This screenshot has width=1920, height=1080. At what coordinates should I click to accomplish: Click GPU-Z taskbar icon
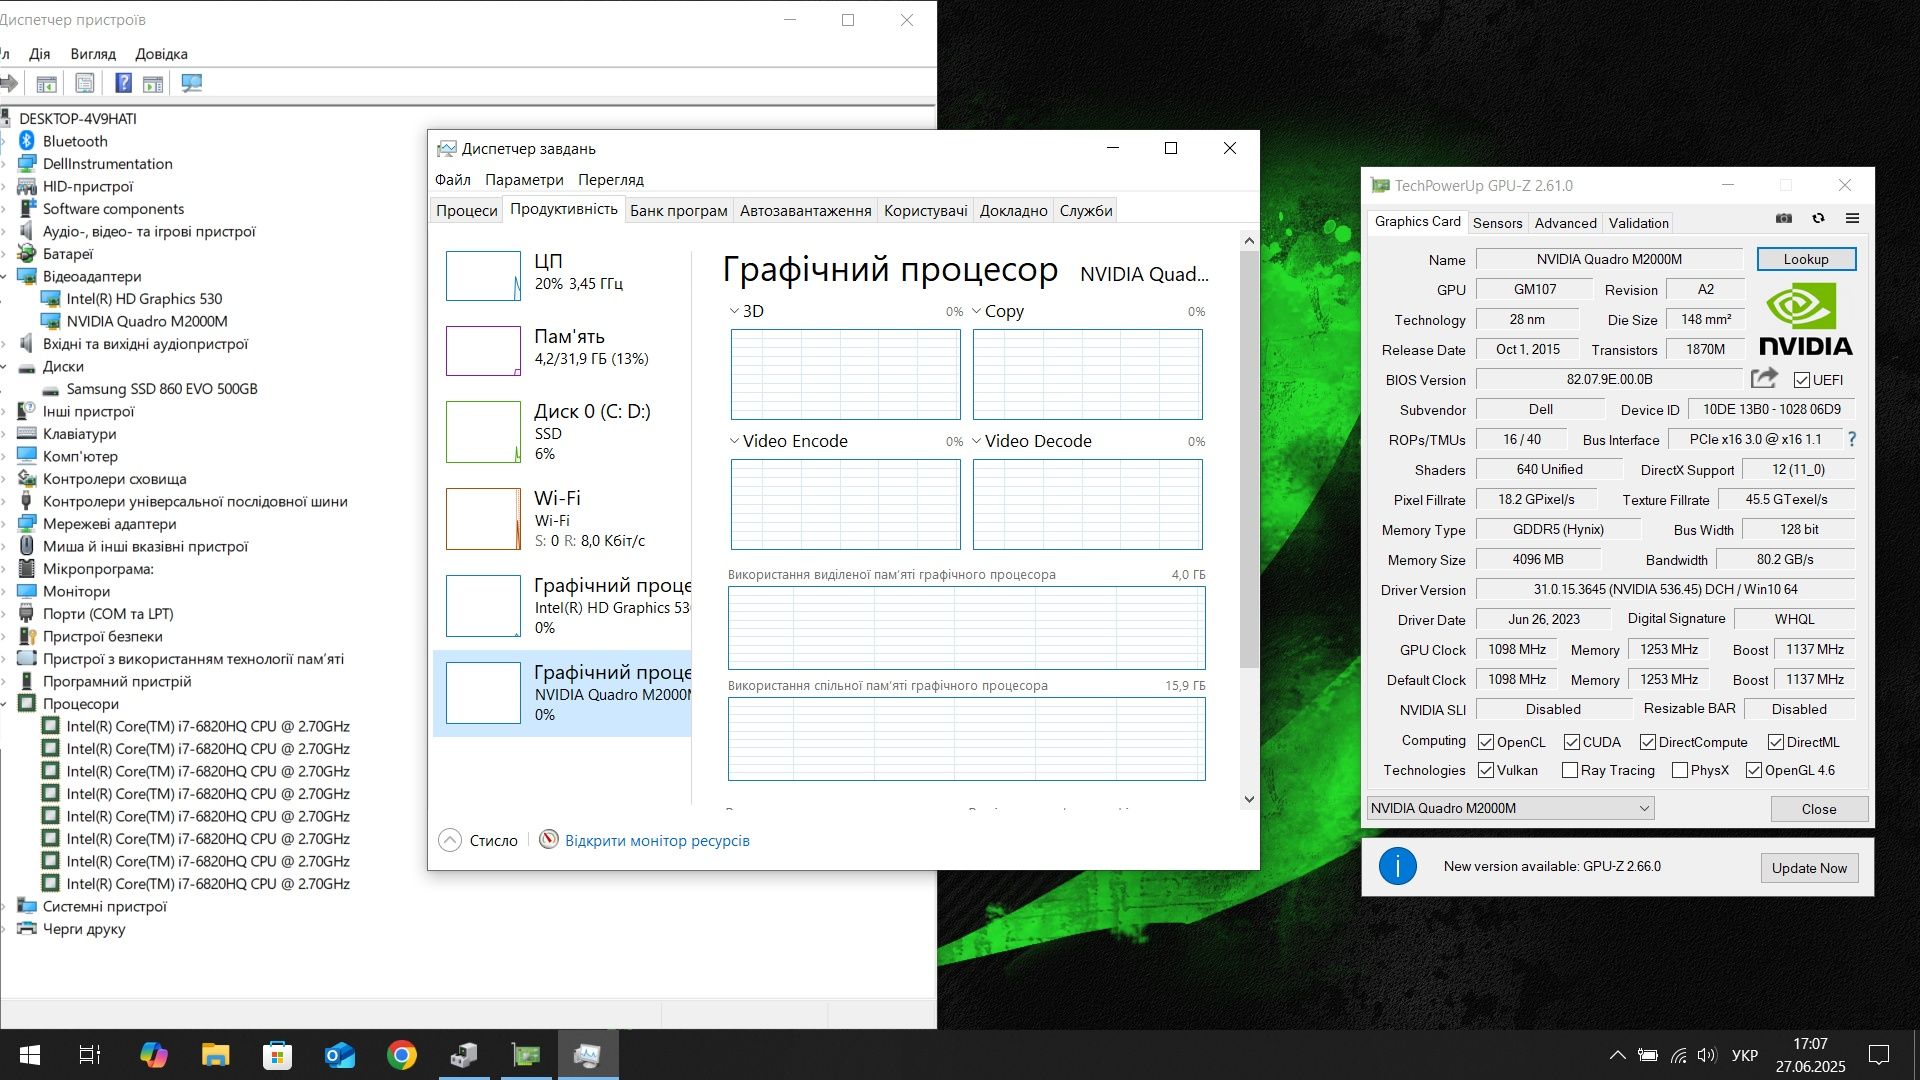(526, 1055)
